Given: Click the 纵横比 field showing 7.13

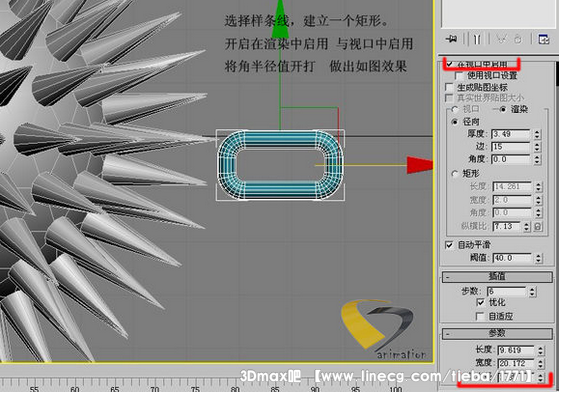Looking at the screenshot, I should click(x=506, y=227).
